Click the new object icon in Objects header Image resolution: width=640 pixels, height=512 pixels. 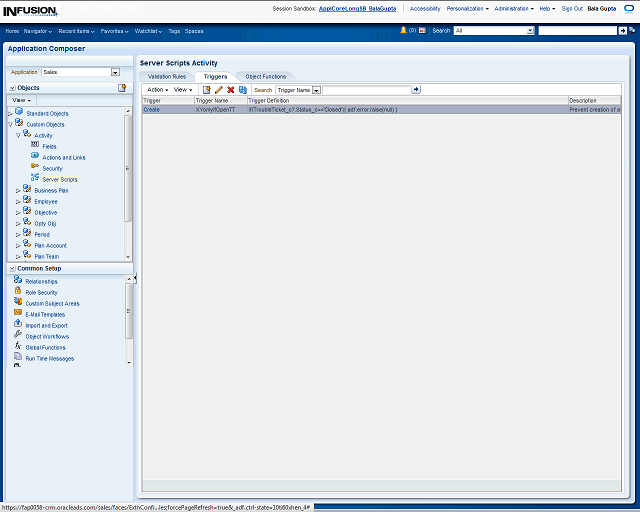122,88
